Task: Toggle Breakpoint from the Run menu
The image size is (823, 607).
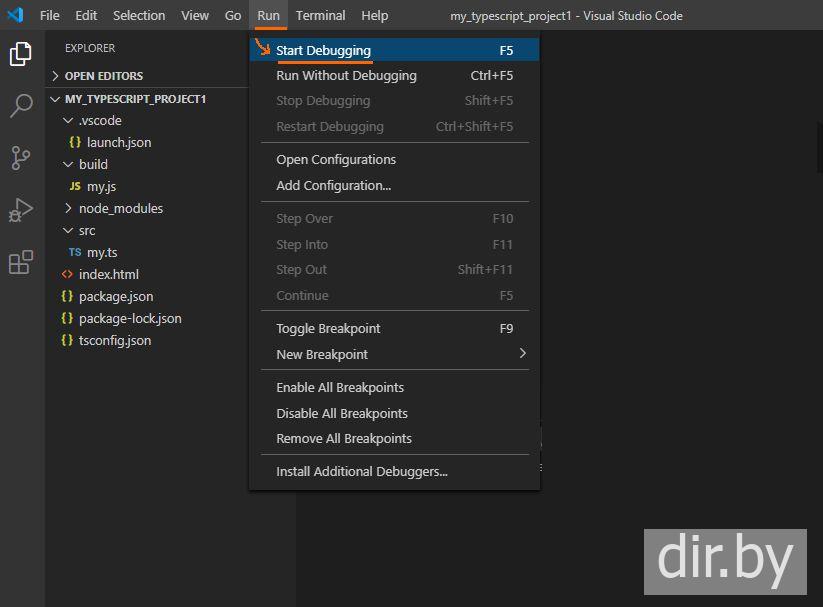Action: 328,328
